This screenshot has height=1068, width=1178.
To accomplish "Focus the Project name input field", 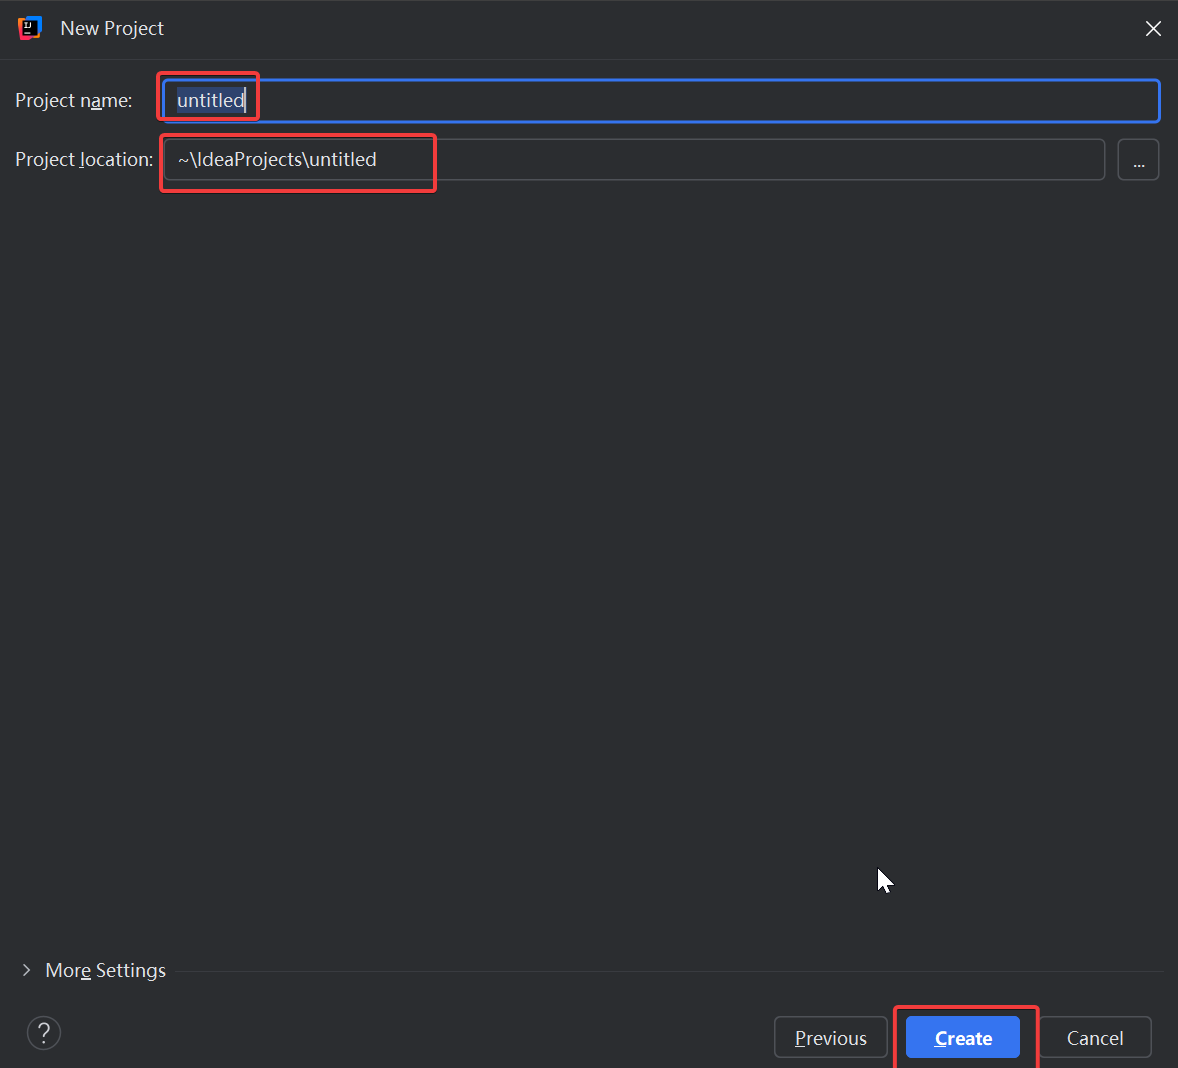I will coord(660,101).
